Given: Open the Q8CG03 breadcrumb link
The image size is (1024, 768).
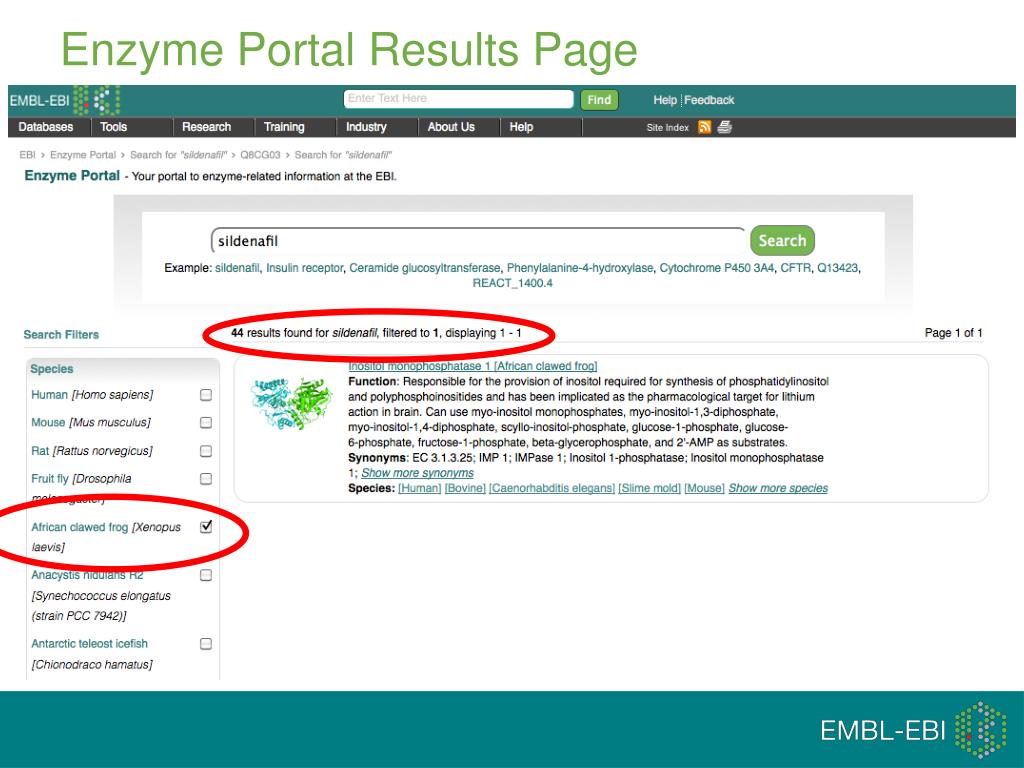Looking at the screenshot, I should tap(260, 155).
